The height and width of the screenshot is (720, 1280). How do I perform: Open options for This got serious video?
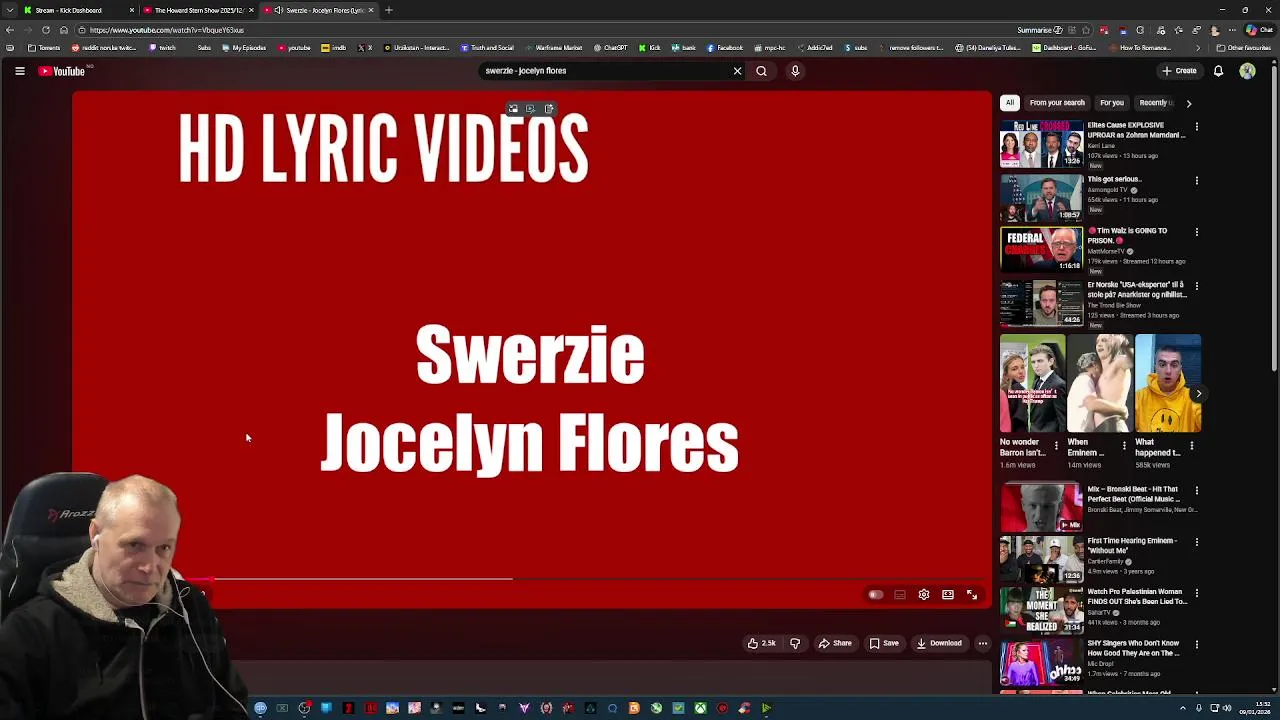coord(1196,181)
